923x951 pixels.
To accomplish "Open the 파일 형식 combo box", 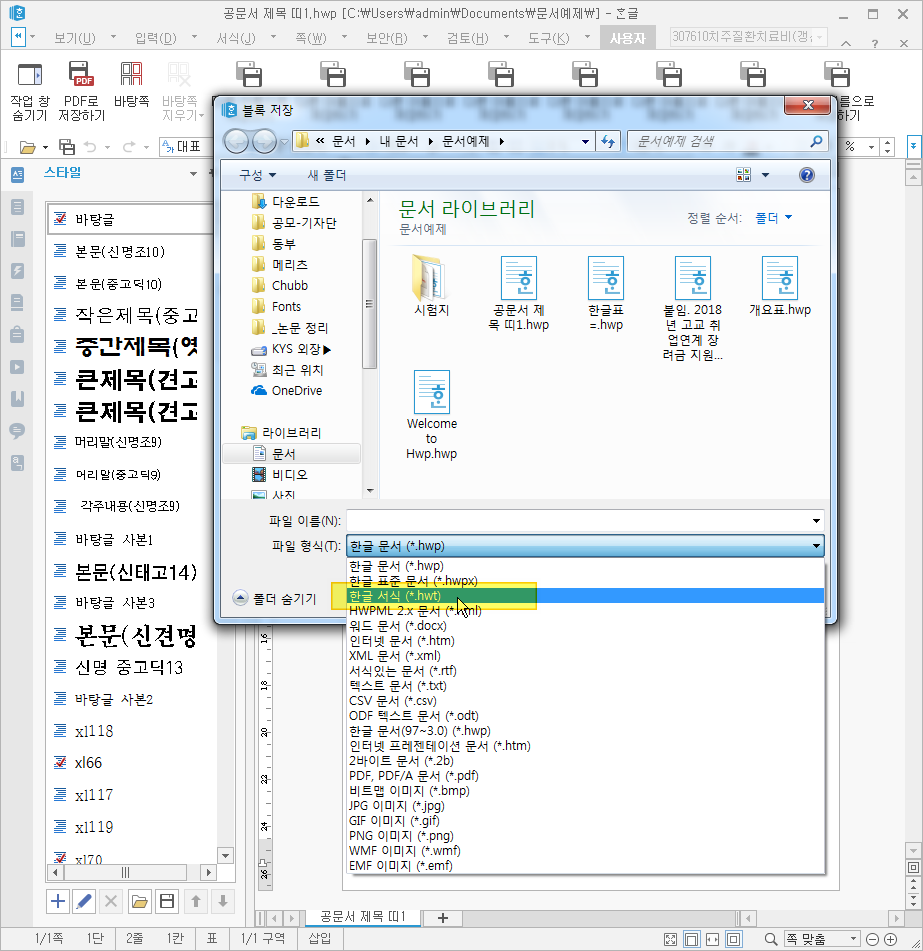I will 585,546.
